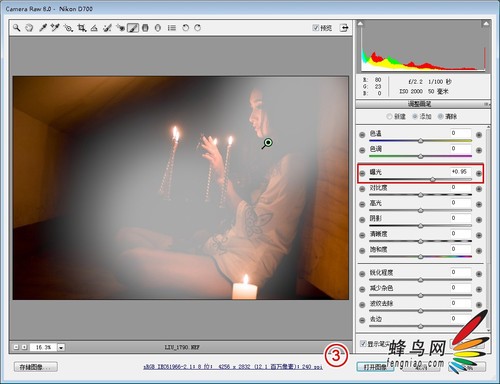Toggle full screen mode icon
This screenshot has height=384, width=500.
coord(344,28)
